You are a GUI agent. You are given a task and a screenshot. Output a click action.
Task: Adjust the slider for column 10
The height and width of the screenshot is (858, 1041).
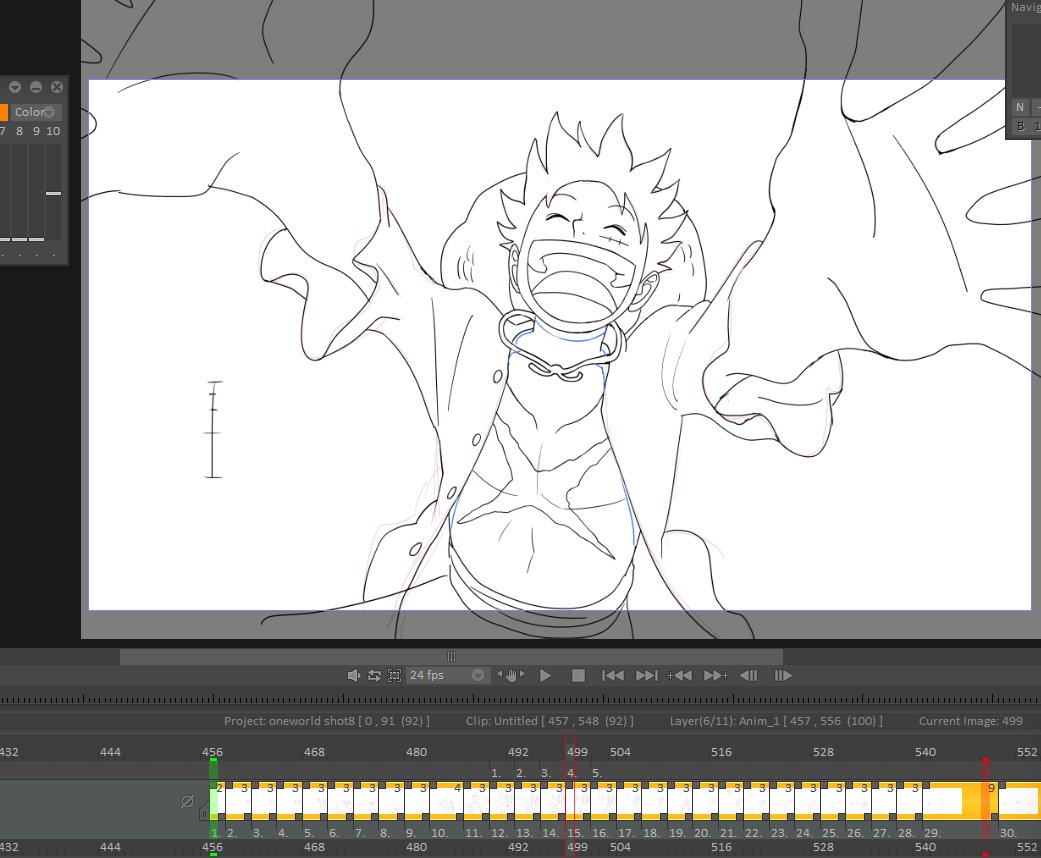(53, 193)
